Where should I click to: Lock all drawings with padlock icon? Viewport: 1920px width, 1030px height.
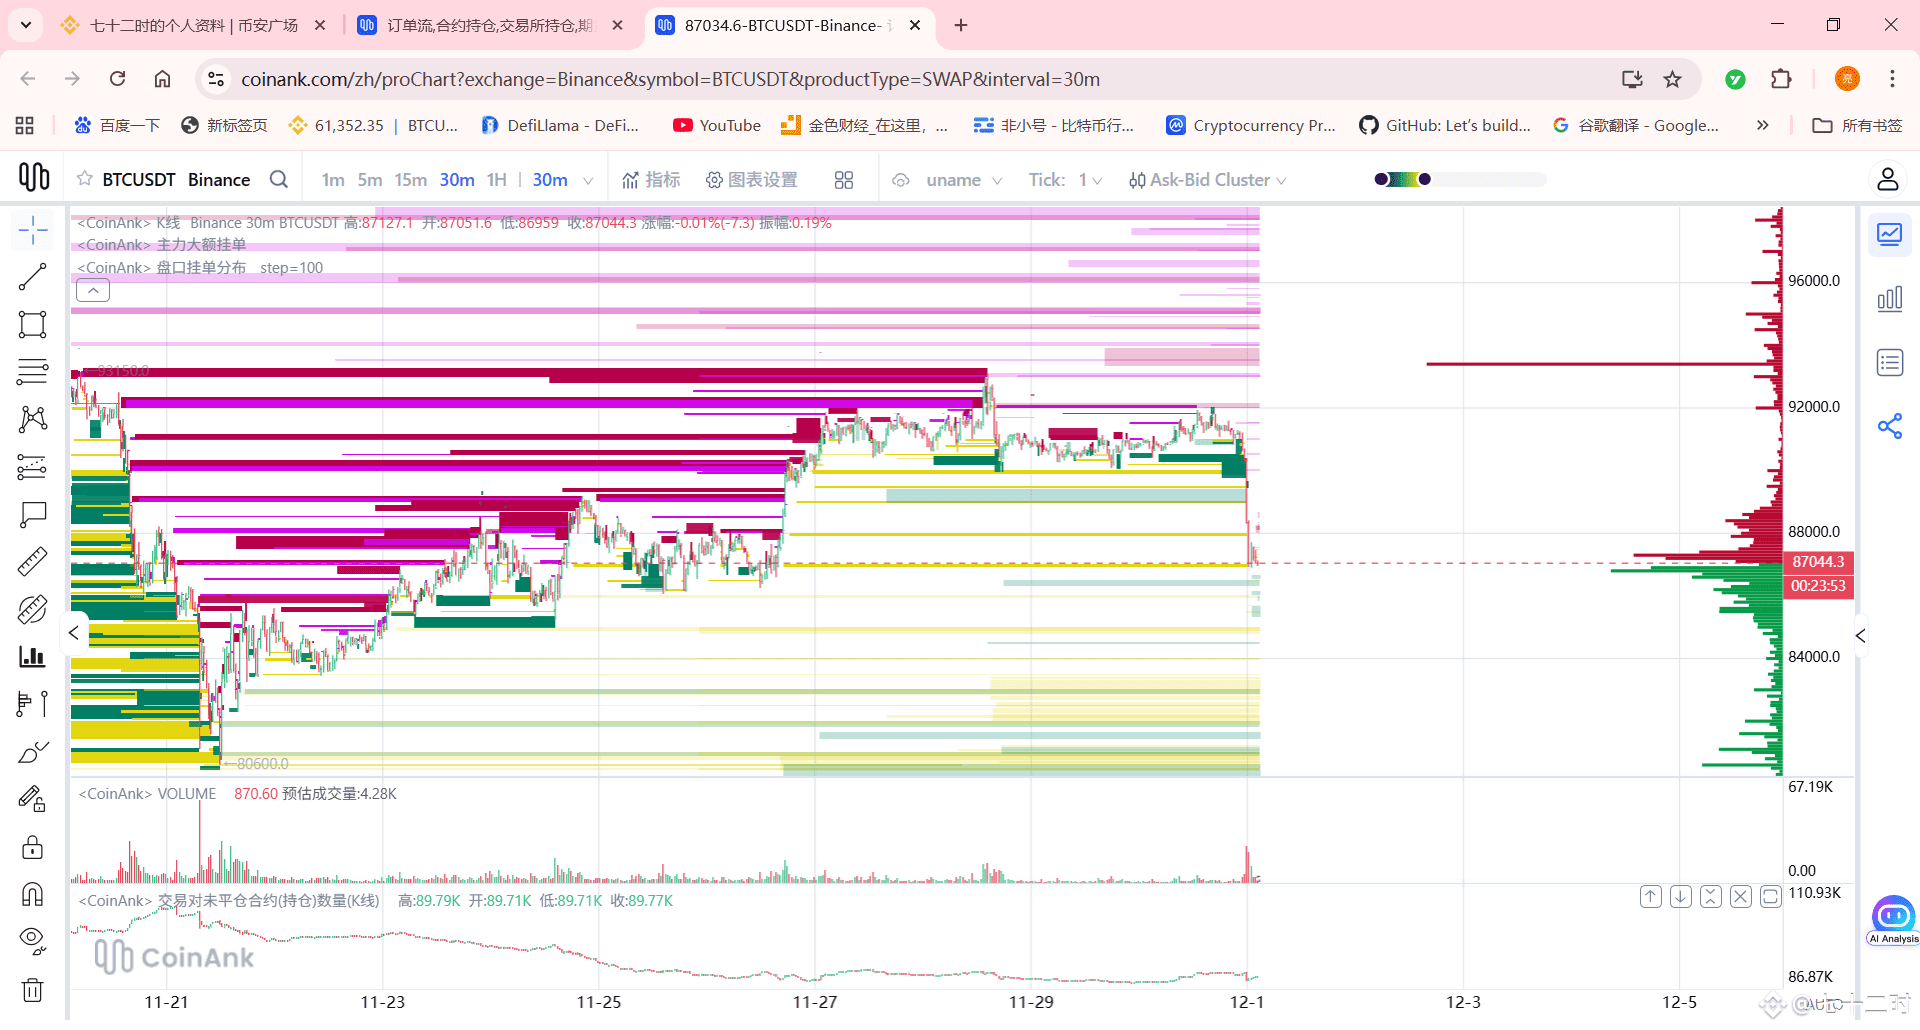33,847
